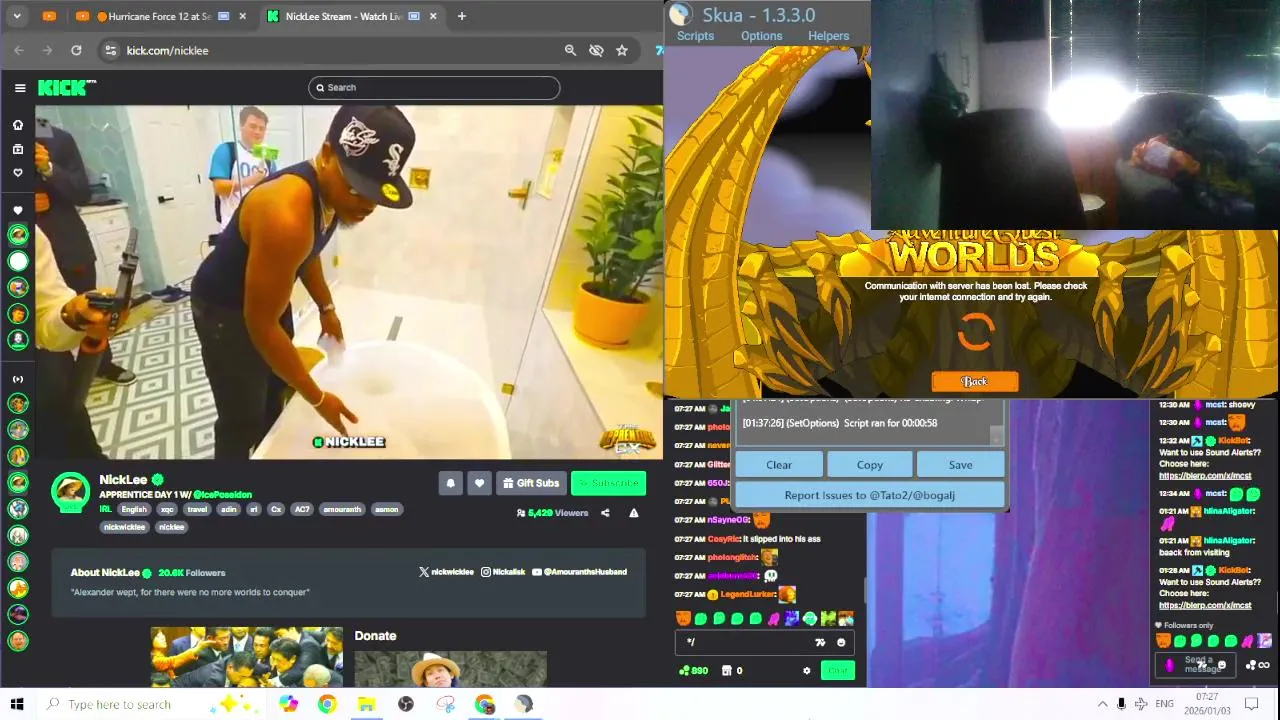Close the Hurricane Force 12 tab
This screenshot has height=720, width=1280.
click(x=245, y=16)
